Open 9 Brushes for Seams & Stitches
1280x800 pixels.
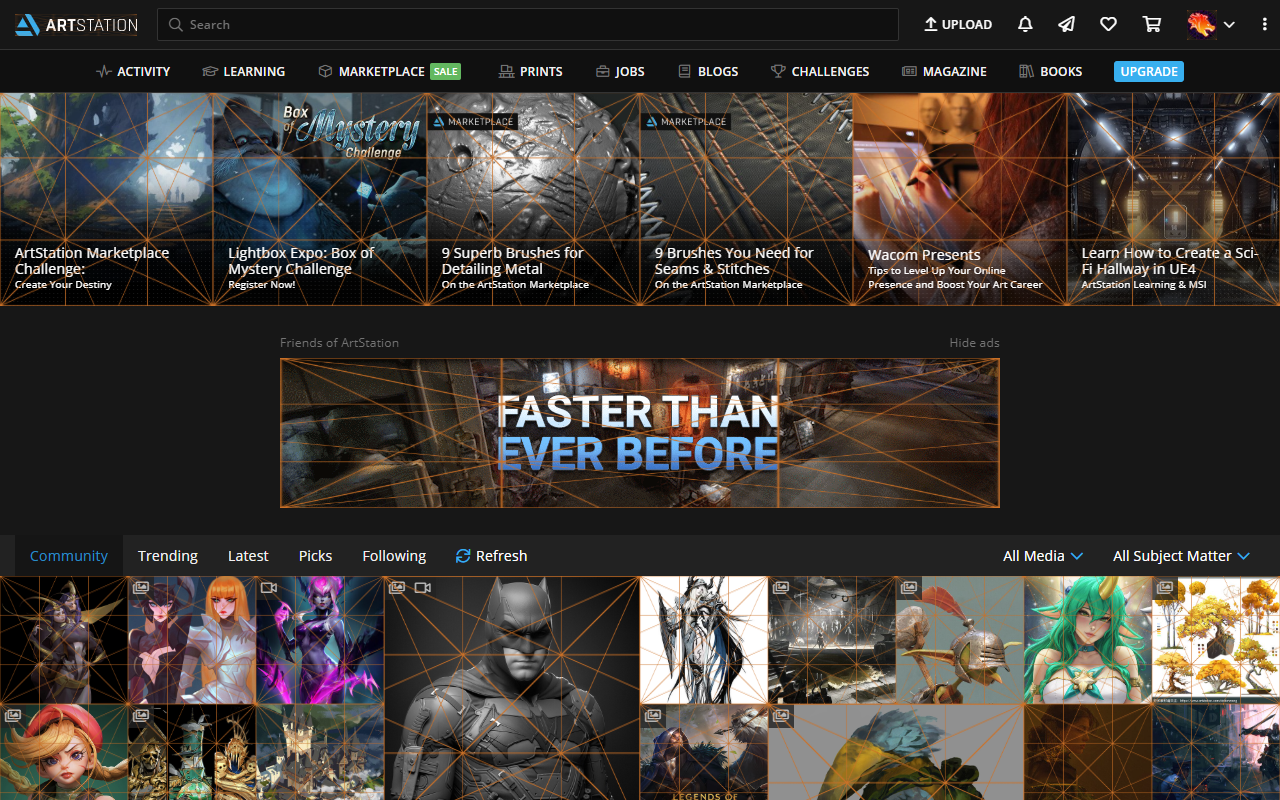pos(746,199)
